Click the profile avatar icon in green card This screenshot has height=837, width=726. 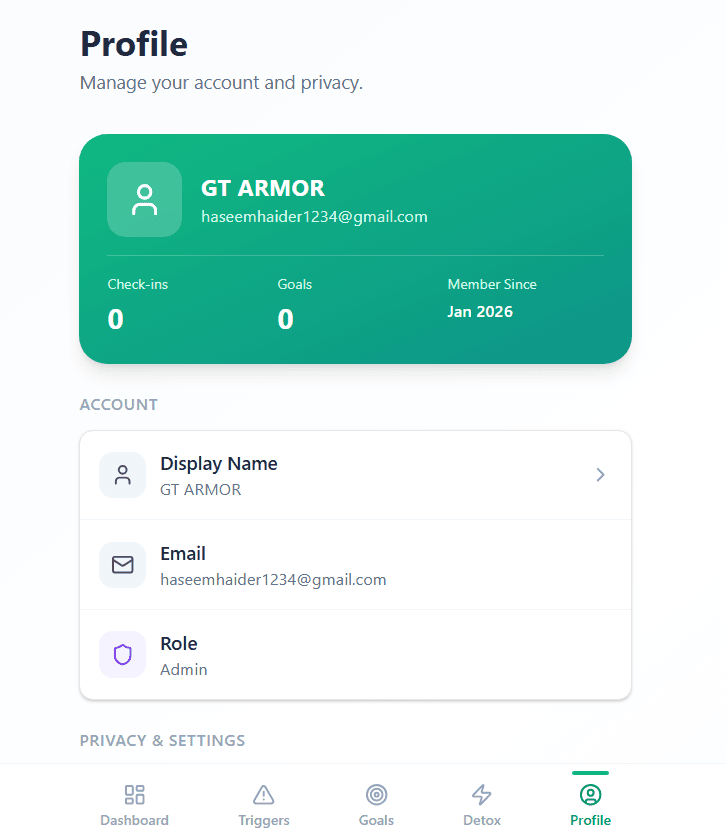[x=145, y=199]
